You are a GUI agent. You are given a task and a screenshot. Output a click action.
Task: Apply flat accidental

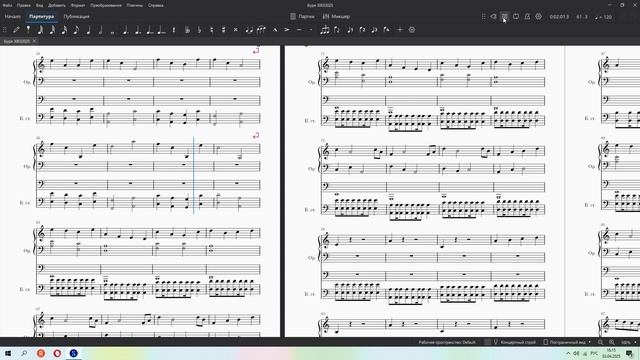(200, 29)
